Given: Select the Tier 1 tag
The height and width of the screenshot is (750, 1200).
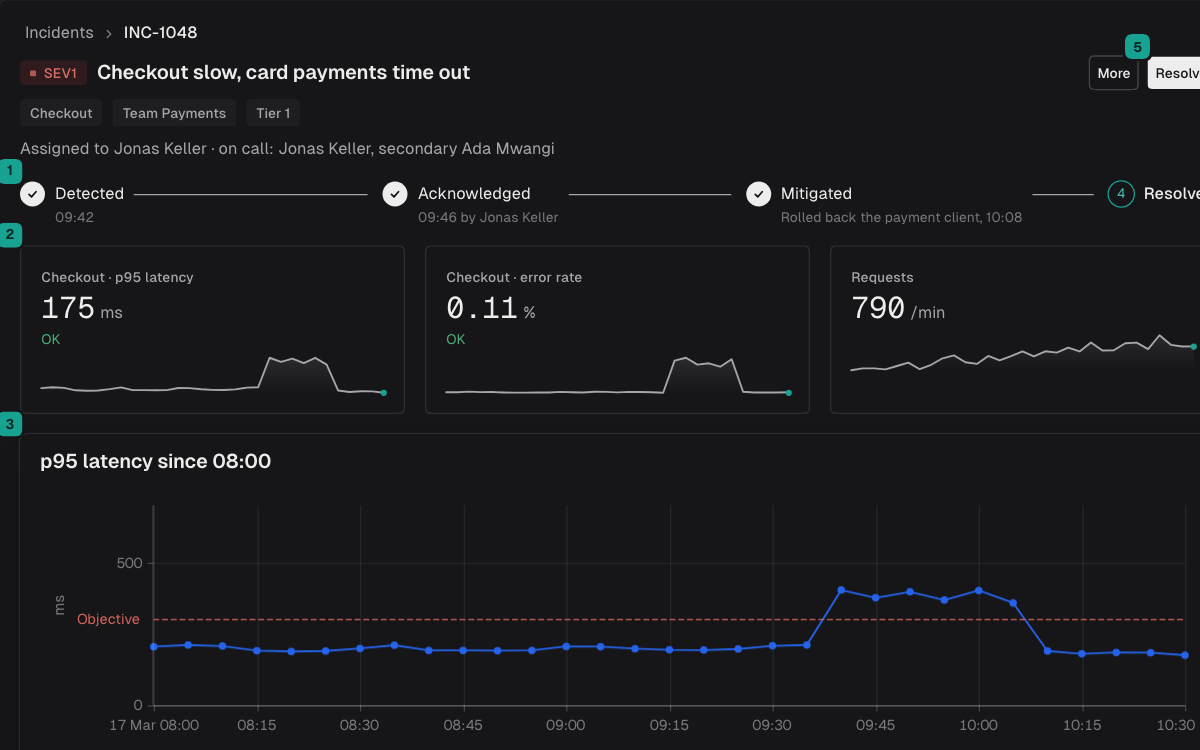Looking at the screenshot, I should [273, 113].
